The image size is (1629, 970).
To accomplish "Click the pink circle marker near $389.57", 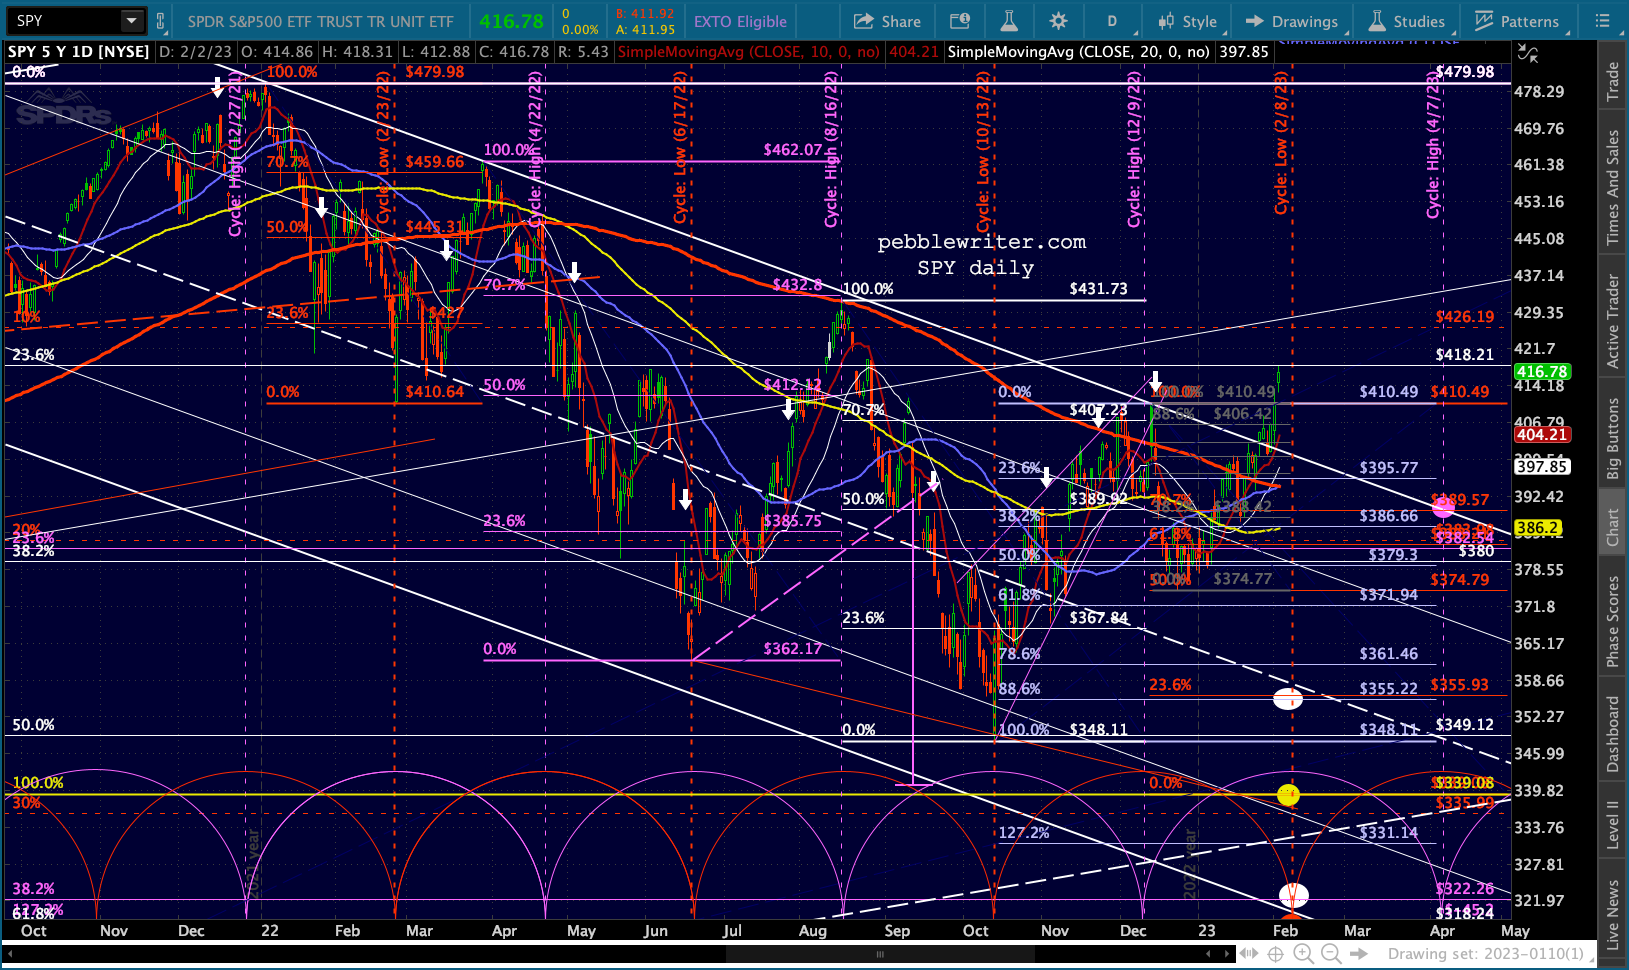I will pyautogui.click(x=1443, y=507).
